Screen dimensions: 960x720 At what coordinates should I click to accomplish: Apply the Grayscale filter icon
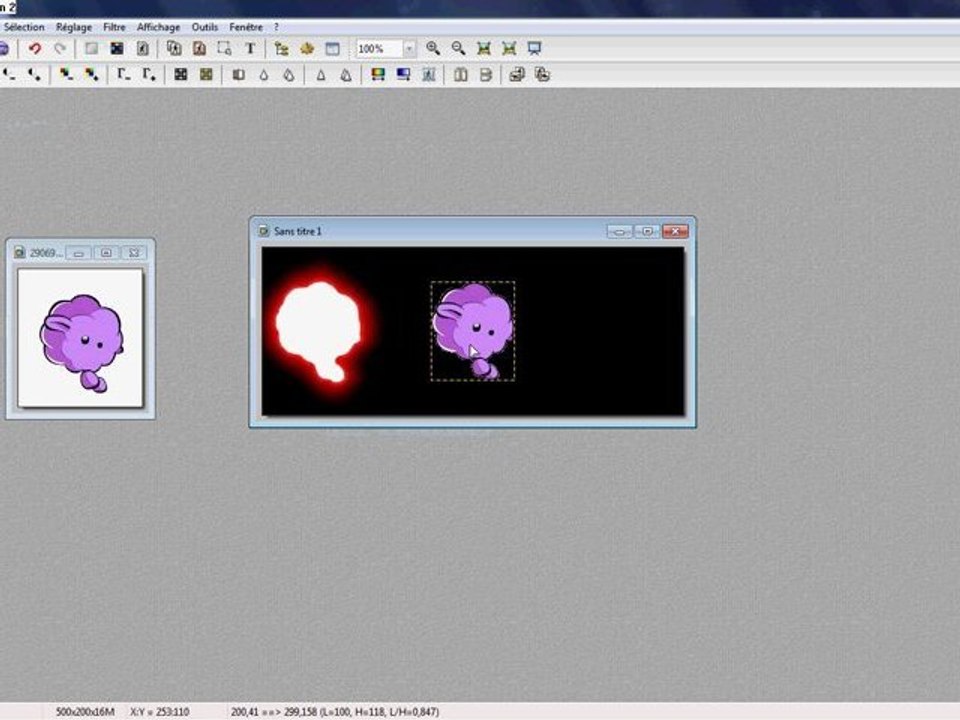(x=181, y=75)
